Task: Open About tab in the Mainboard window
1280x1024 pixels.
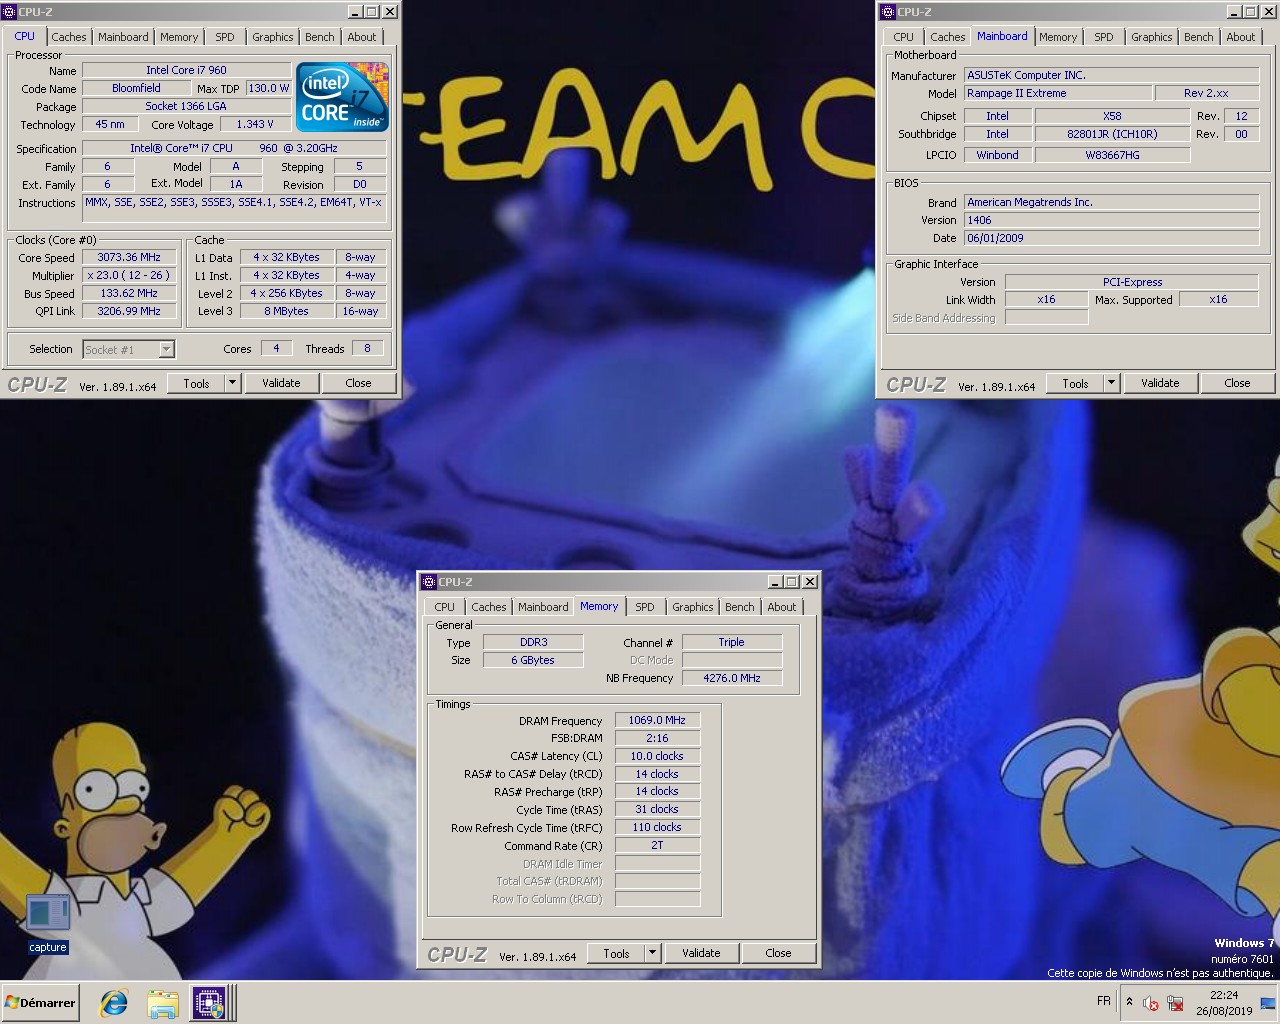Action: pyautogui.click(x=1241, y=37)
